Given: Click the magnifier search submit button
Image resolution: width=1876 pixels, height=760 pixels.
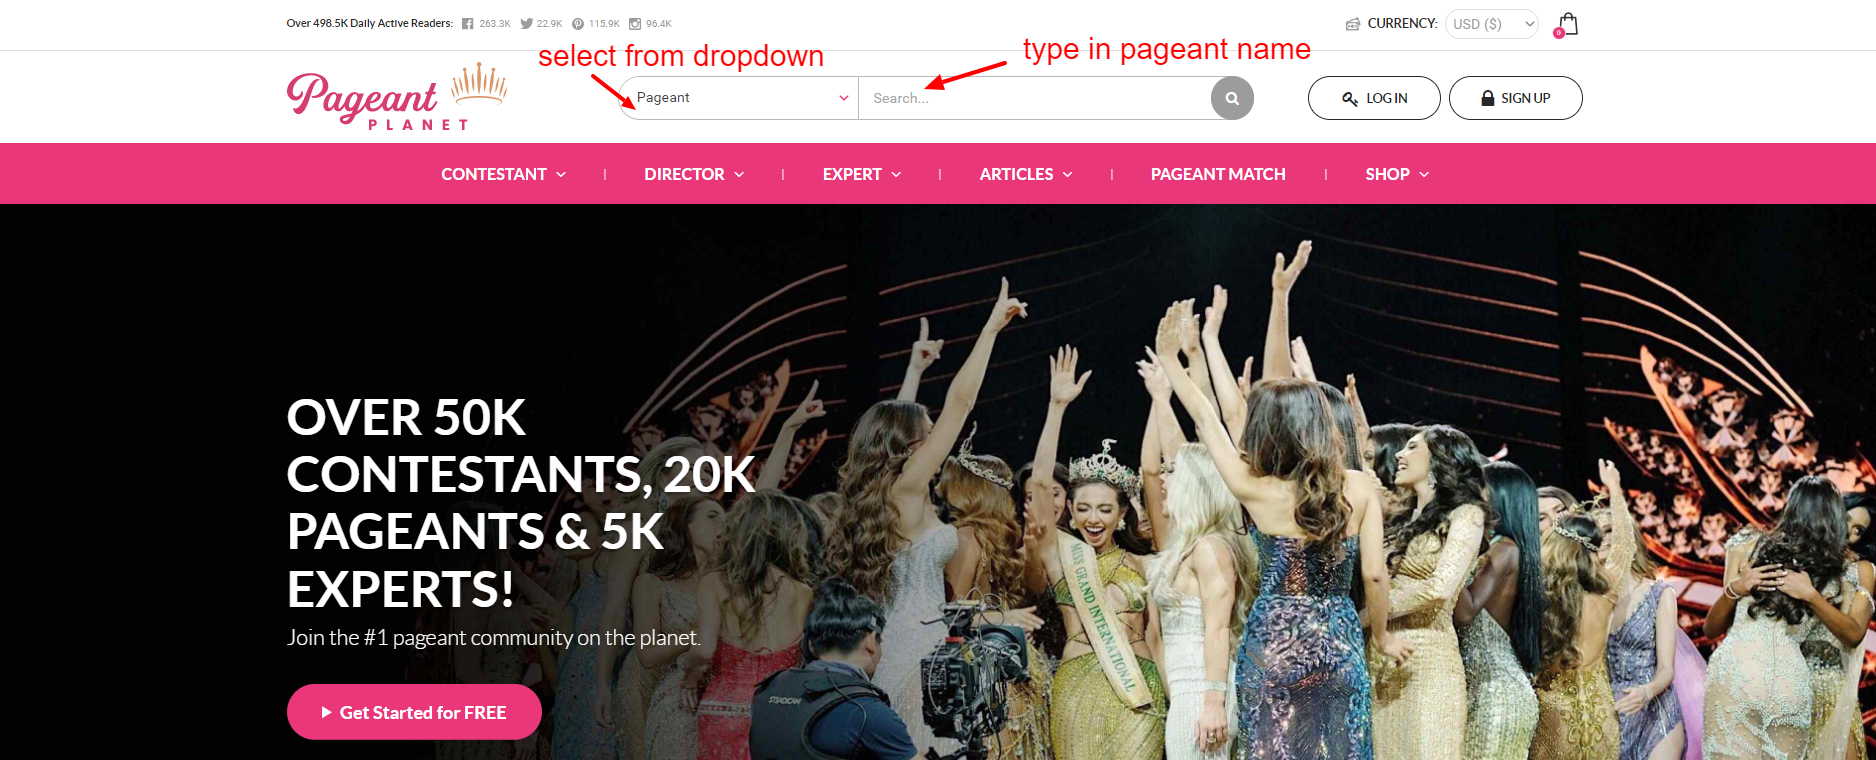Looking at the screenshot, I should pyautogui.click(x=1232, y=98).
